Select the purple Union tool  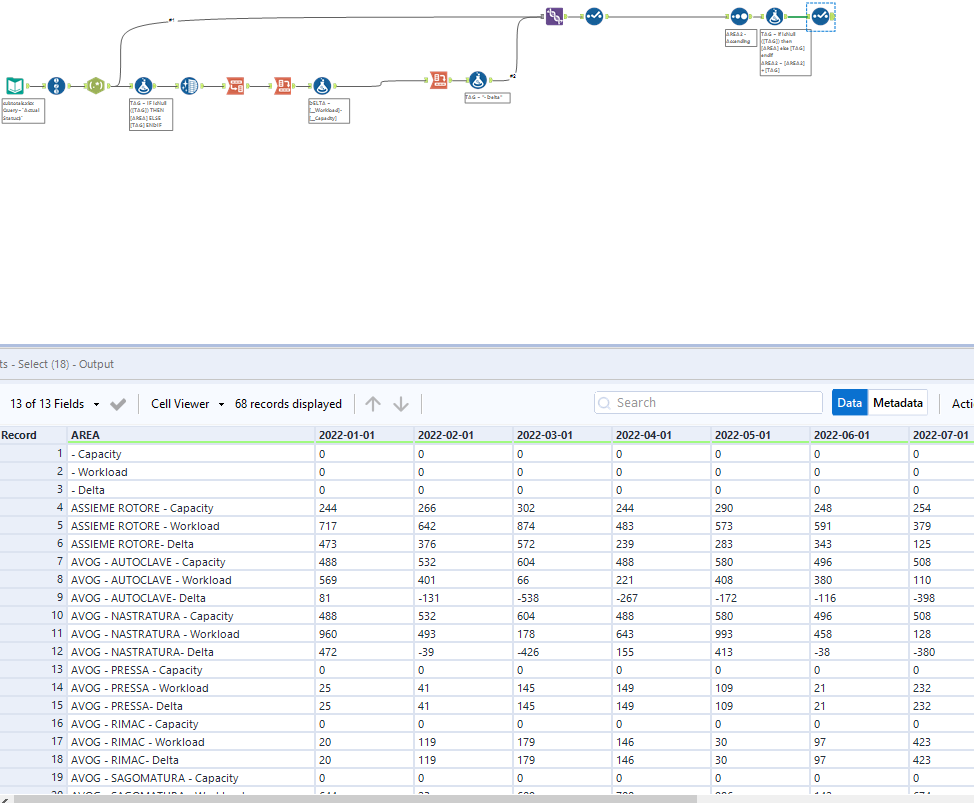coord(554,16)
